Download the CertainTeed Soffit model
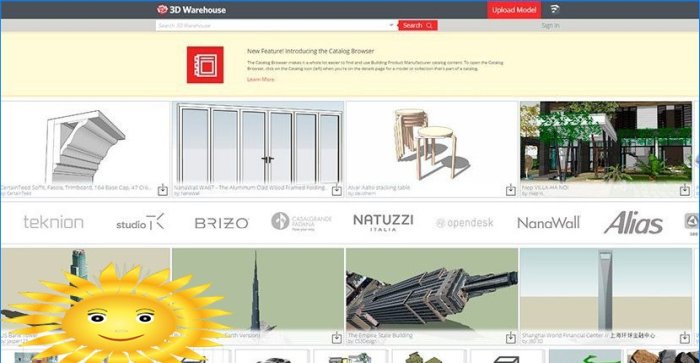 (x=162, y=190)
